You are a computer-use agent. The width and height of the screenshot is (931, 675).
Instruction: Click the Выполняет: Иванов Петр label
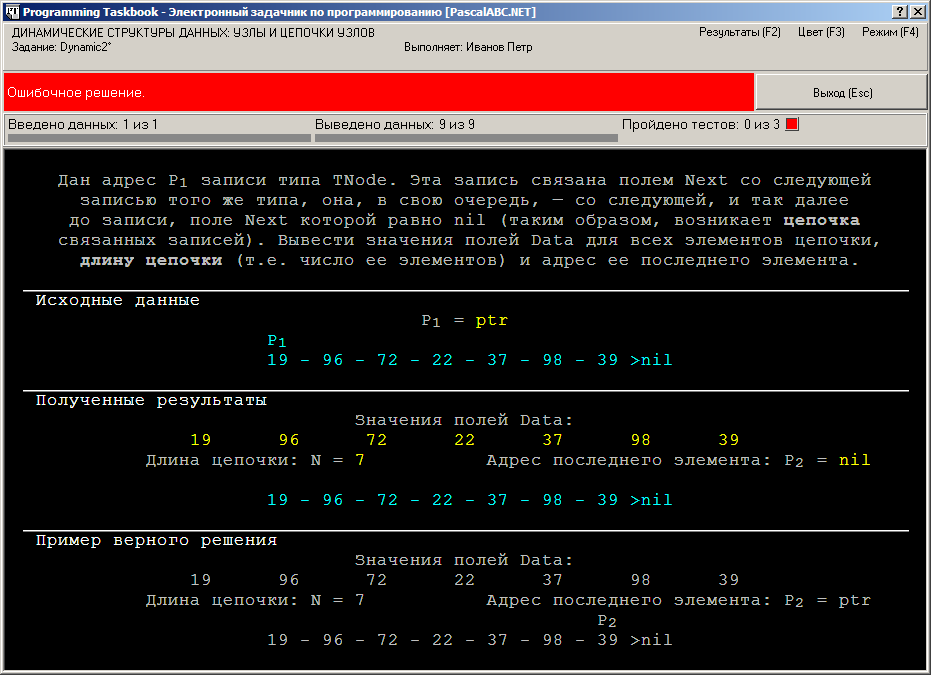coord(468,47)
